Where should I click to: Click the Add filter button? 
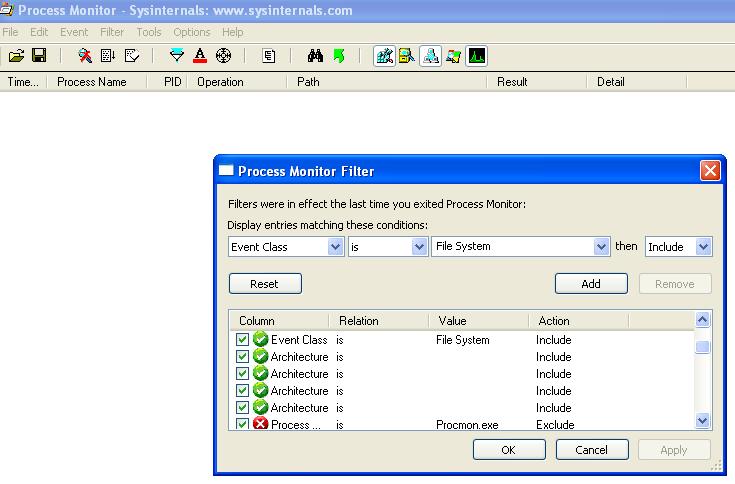click(x=591, y=284)
